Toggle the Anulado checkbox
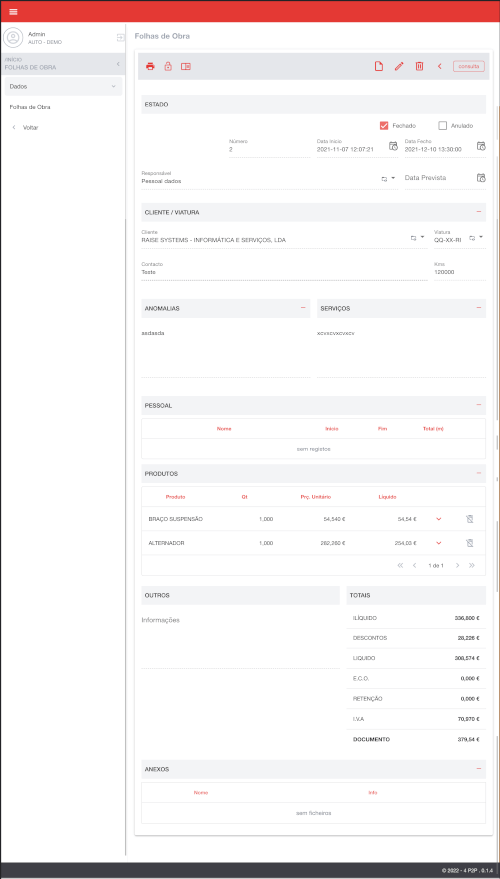This screenshot has width=500, height=879. [442, 126]
